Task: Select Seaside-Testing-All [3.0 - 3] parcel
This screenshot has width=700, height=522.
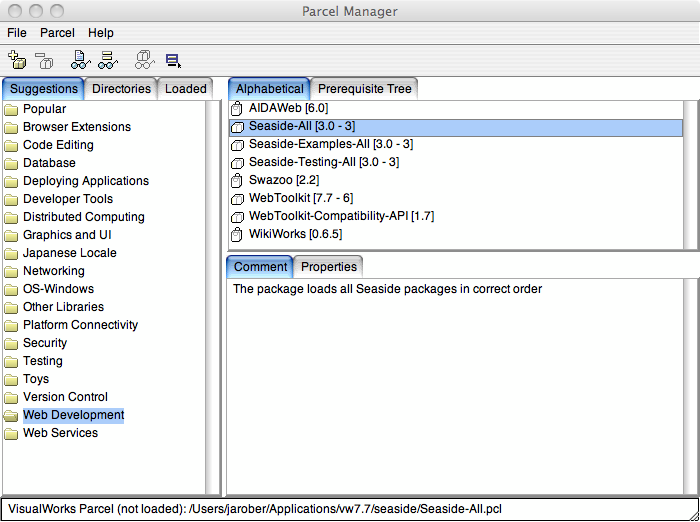Action: (x=456, y=163)
